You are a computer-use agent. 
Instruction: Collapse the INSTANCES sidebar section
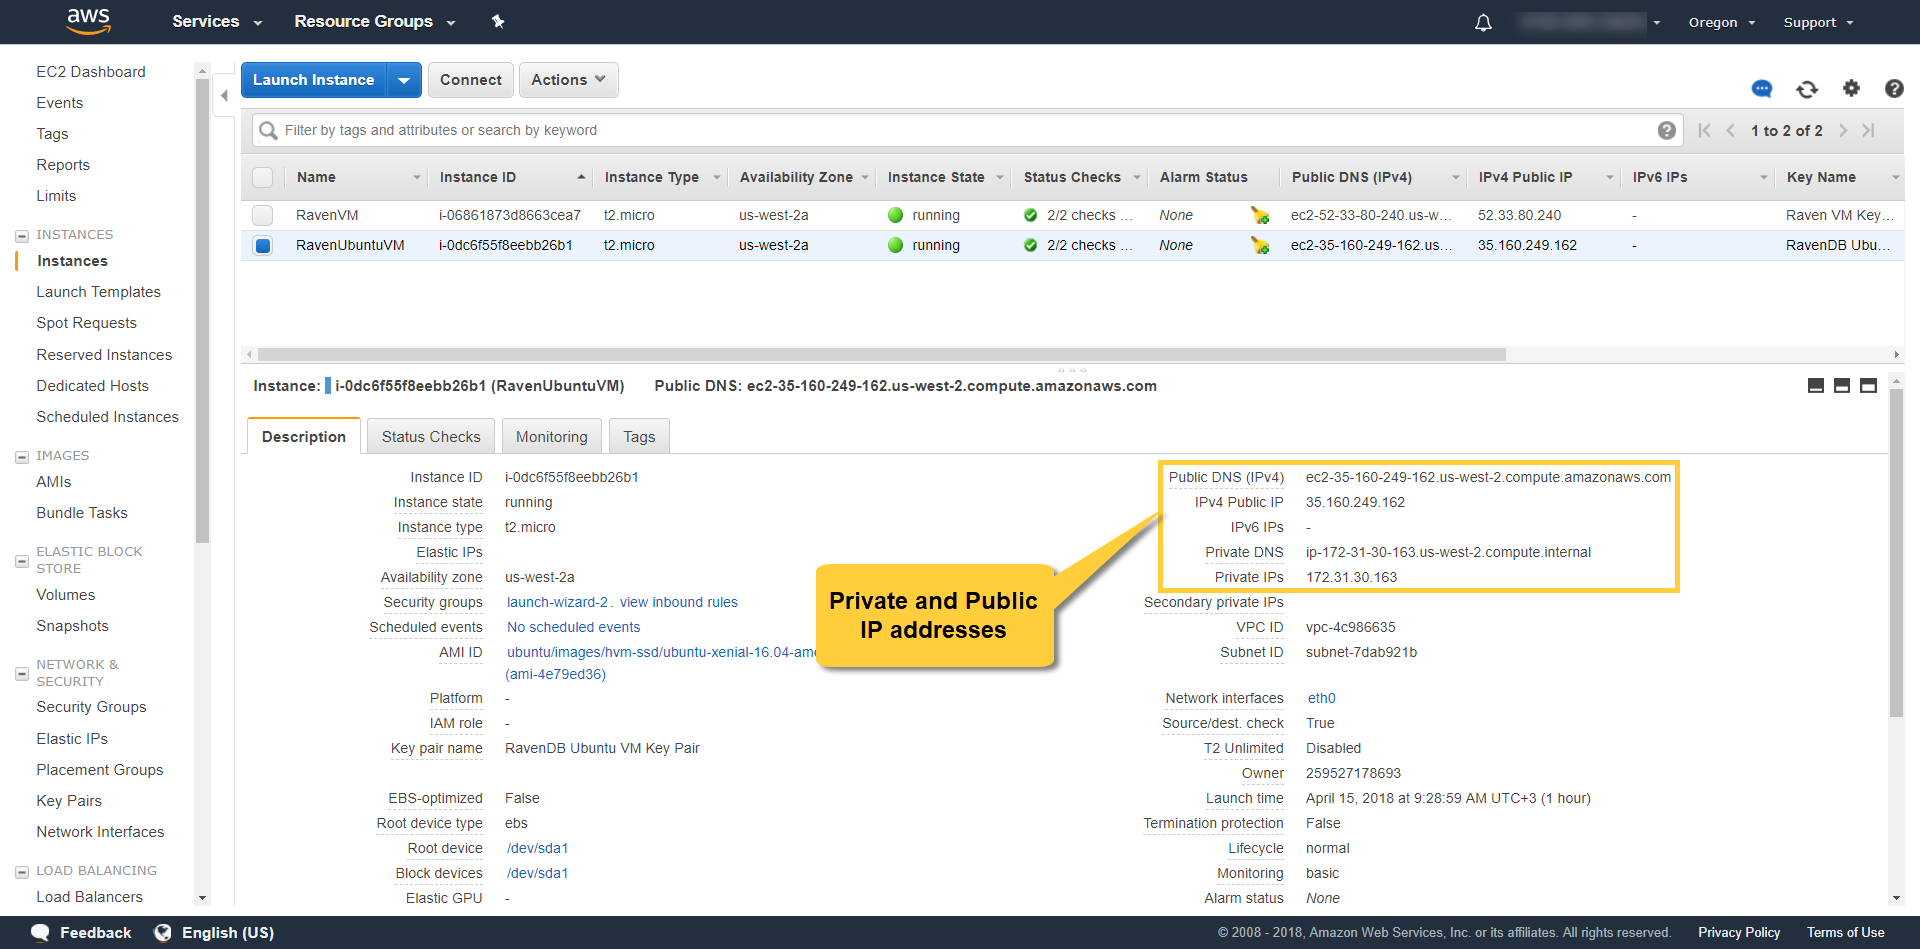[22, 236]
